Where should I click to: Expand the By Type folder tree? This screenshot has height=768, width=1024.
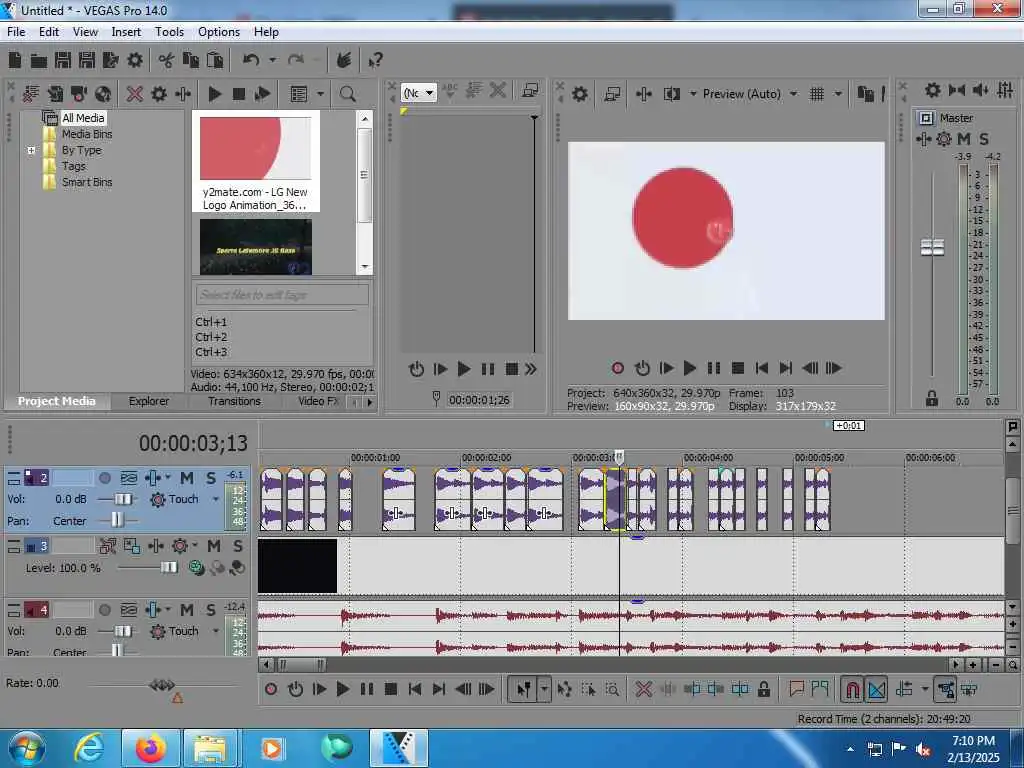pyautogui.click(x=31, y=150)
